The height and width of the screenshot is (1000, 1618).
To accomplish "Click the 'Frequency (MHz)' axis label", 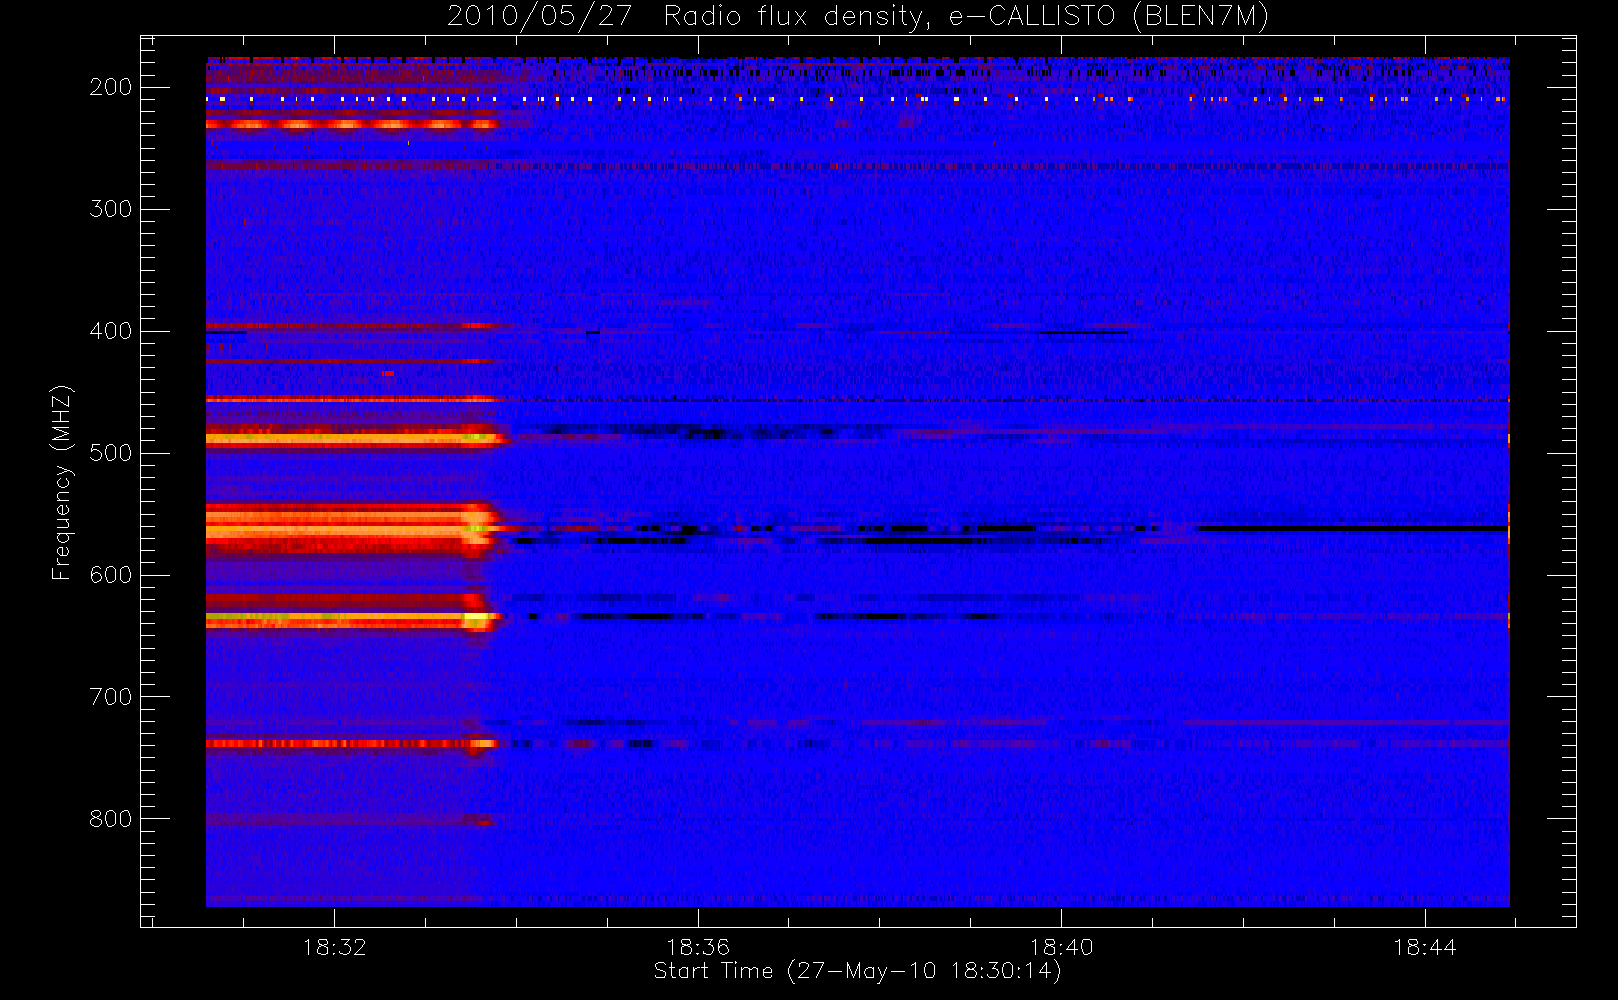I will [62, 482].
